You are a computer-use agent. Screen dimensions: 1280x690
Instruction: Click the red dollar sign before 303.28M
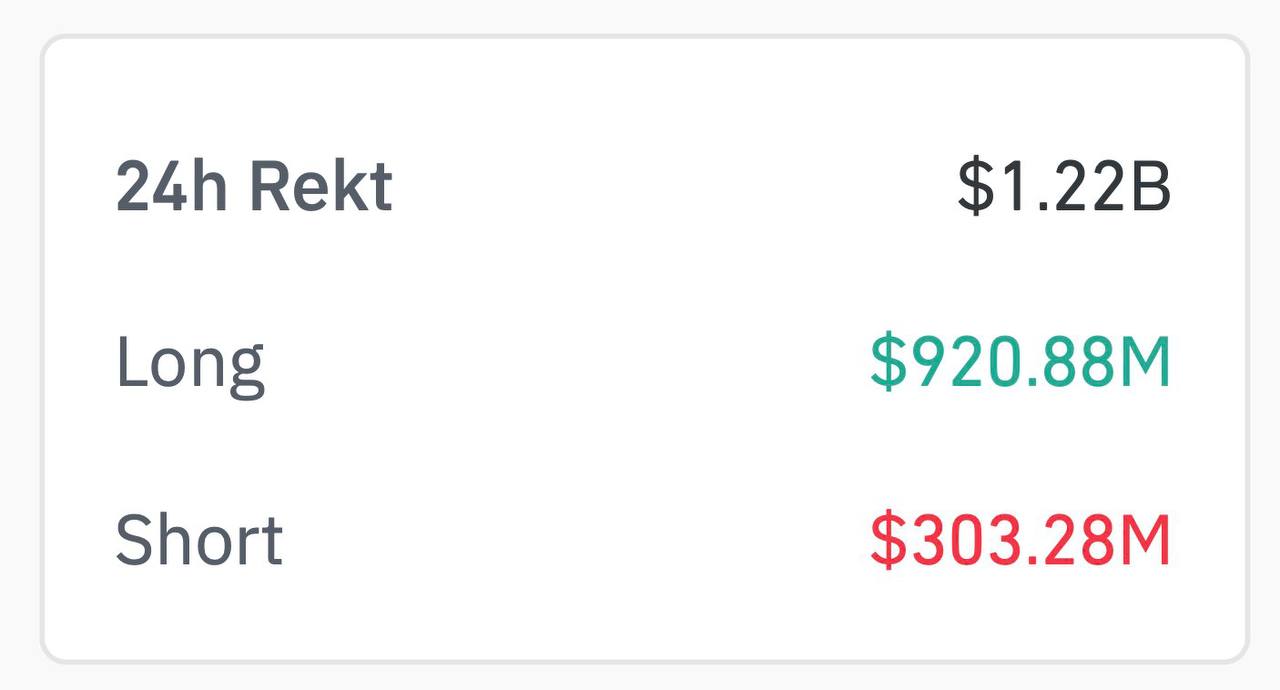(887, 540)
